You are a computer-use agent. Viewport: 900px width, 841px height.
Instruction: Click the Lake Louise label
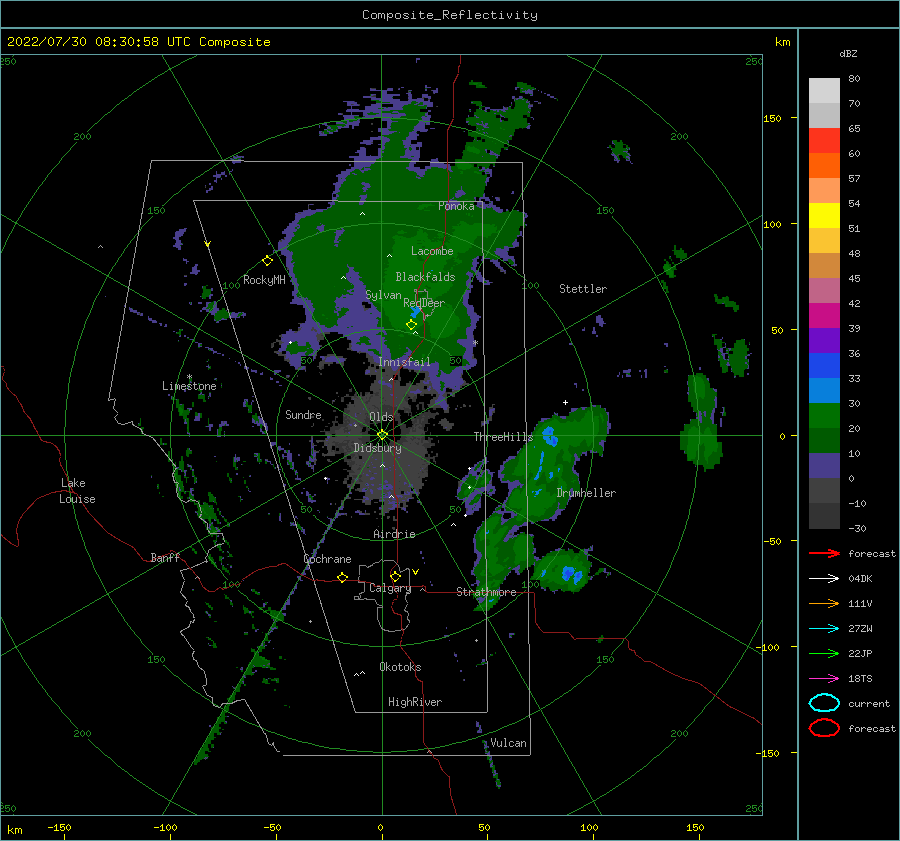(x=77, y=491)
